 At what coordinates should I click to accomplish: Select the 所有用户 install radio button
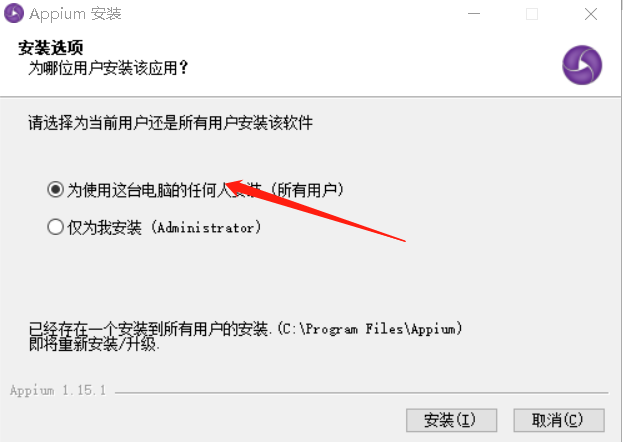(x=55, y=190)
